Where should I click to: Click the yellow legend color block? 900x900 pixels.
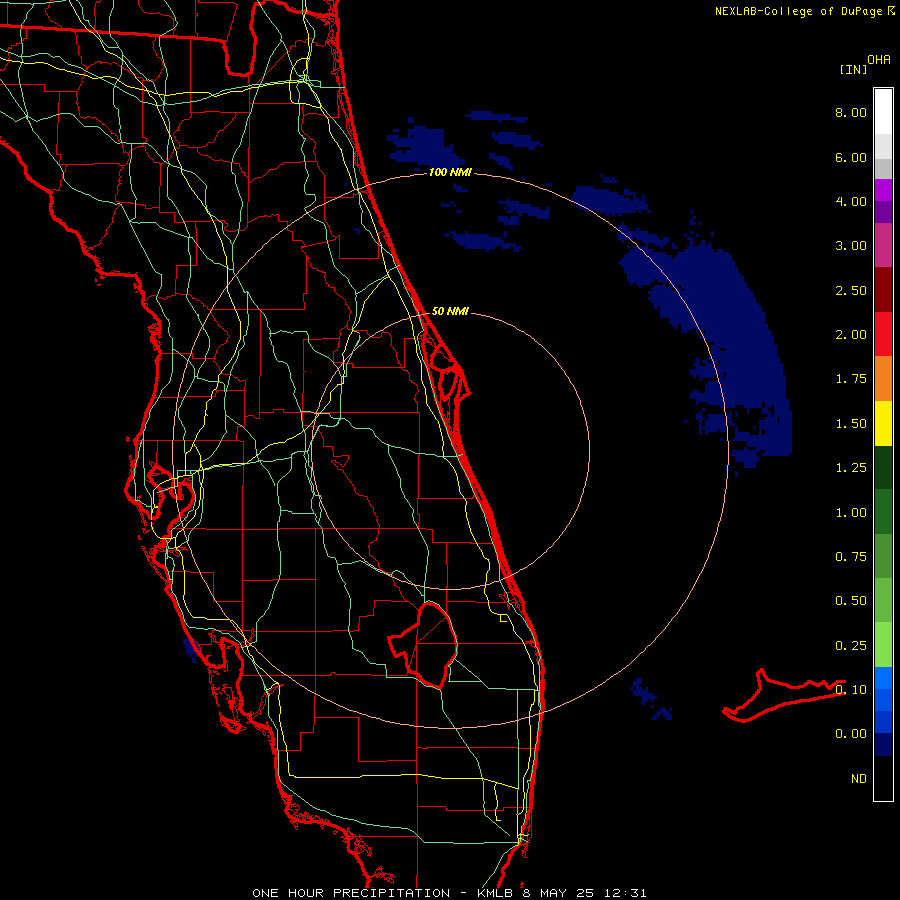883,424
